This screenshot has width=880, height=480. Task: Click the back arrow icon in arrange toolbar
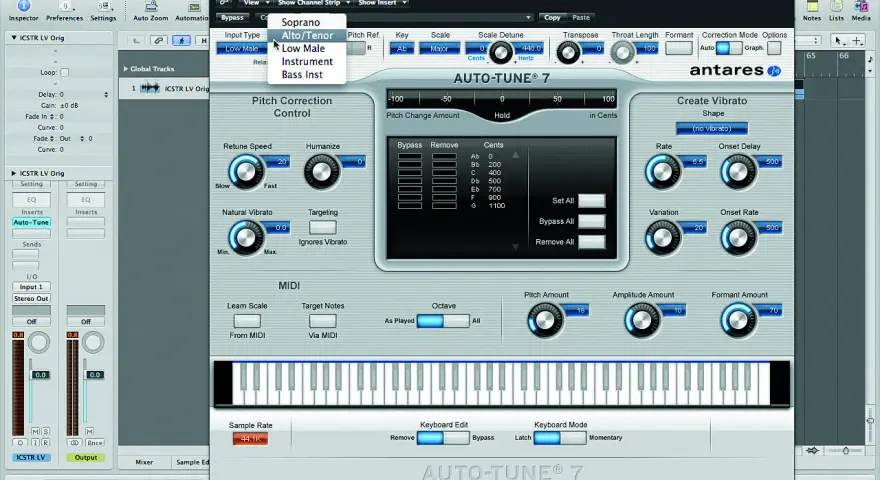pyautogui.click(x=136, y=40)
